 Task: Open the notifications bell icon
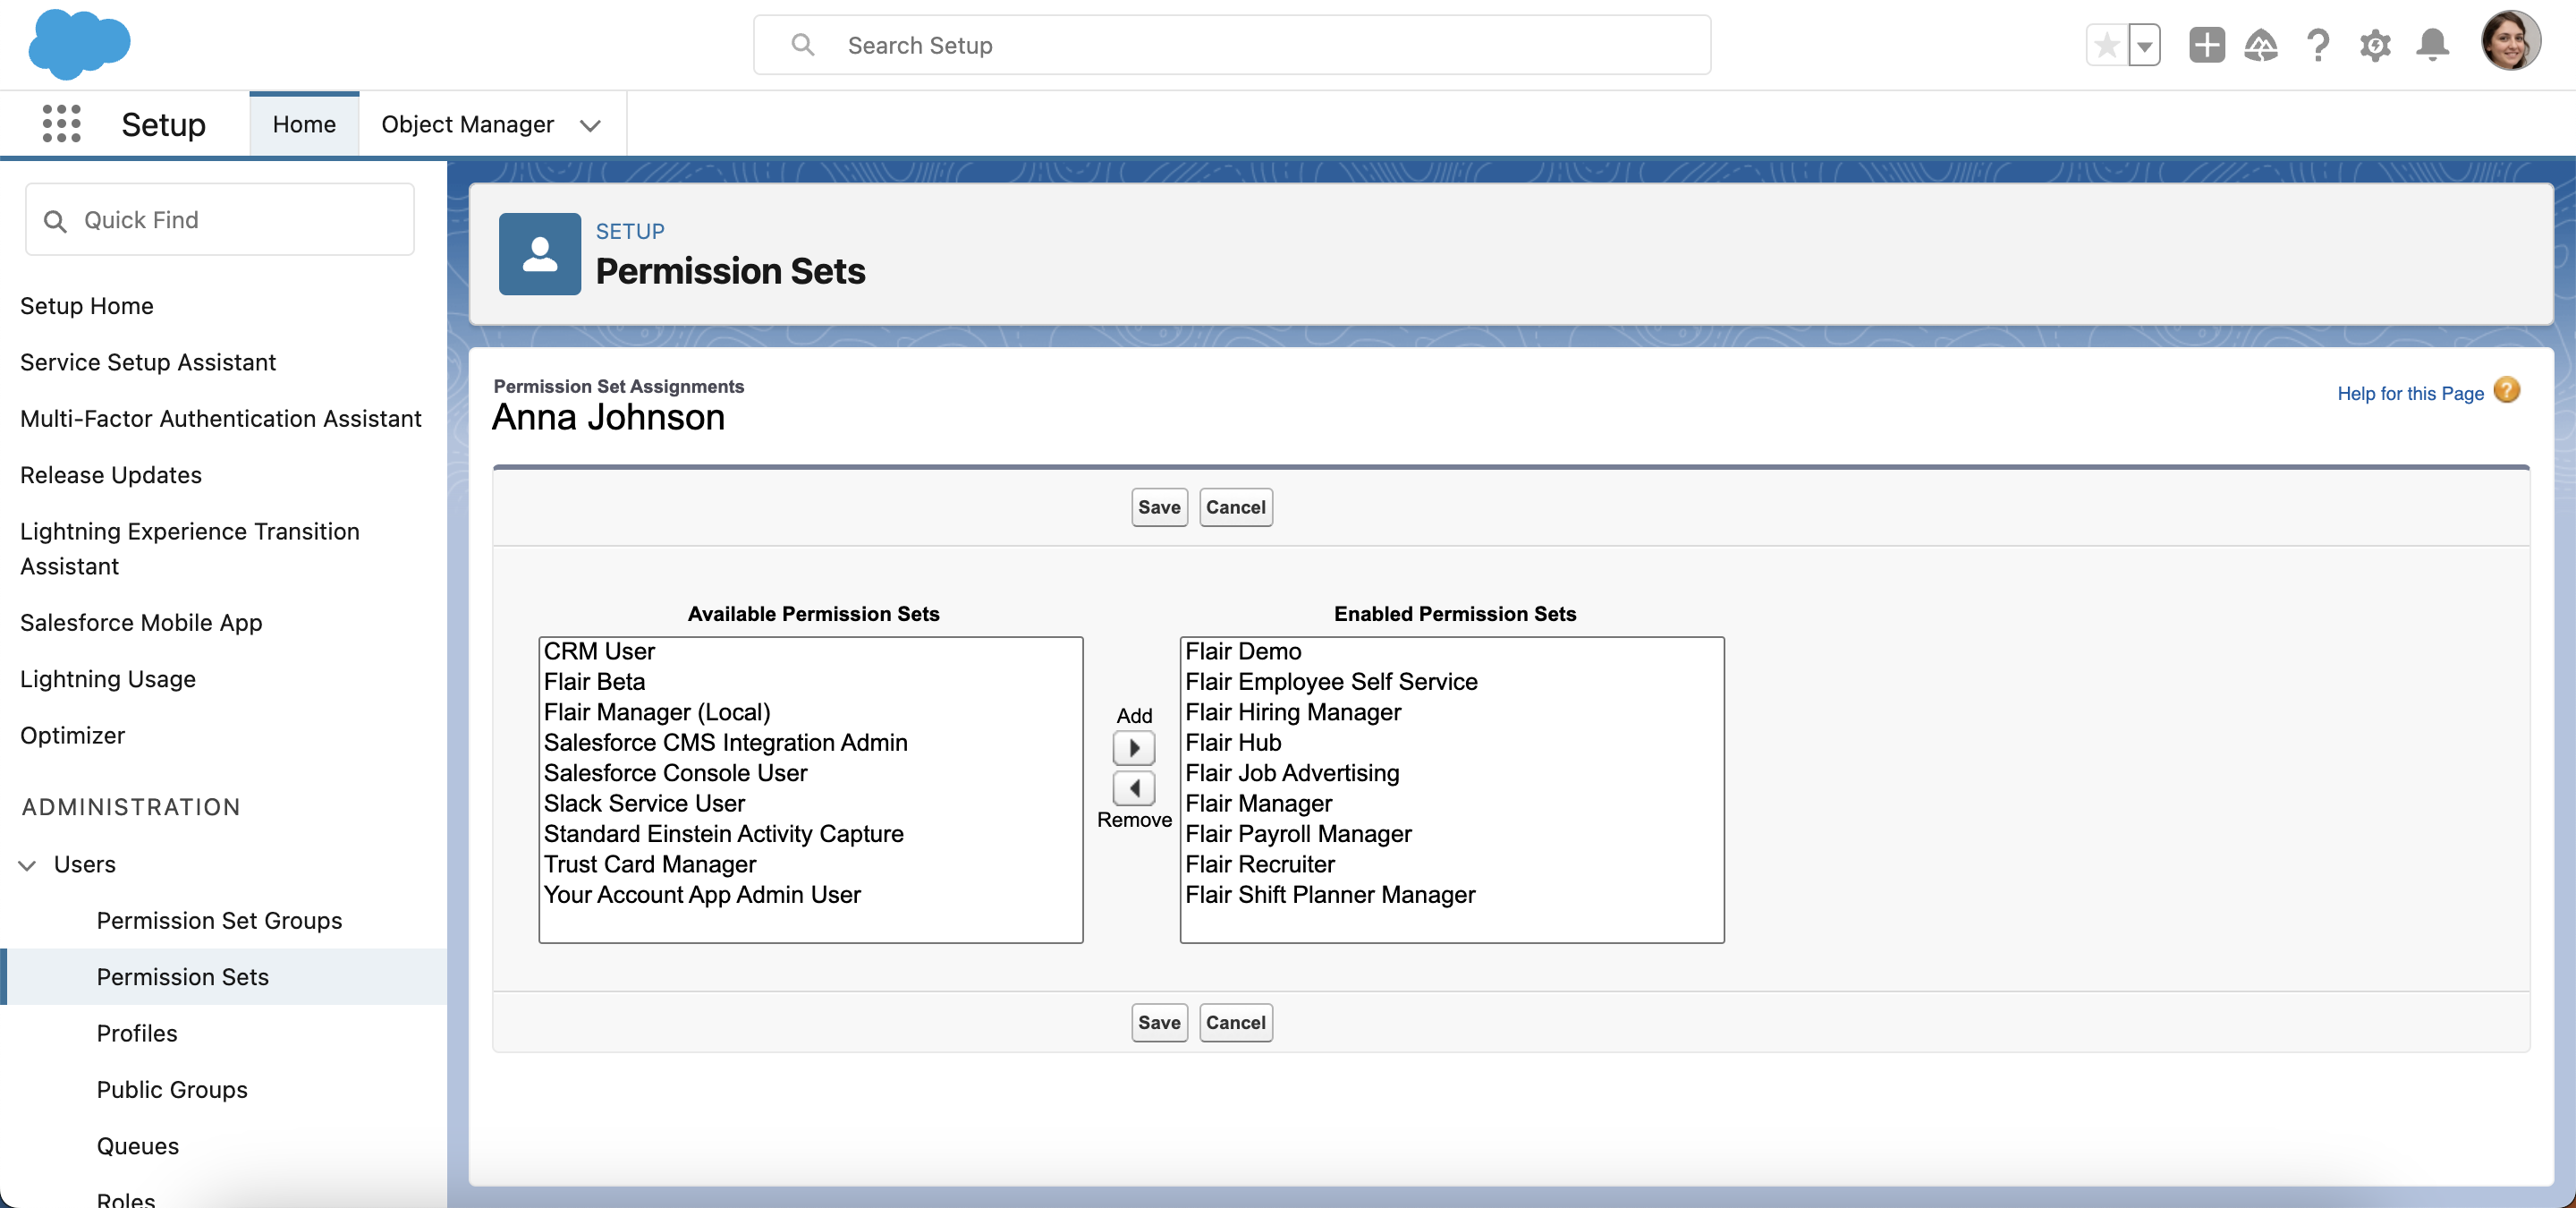point(2432,45)
